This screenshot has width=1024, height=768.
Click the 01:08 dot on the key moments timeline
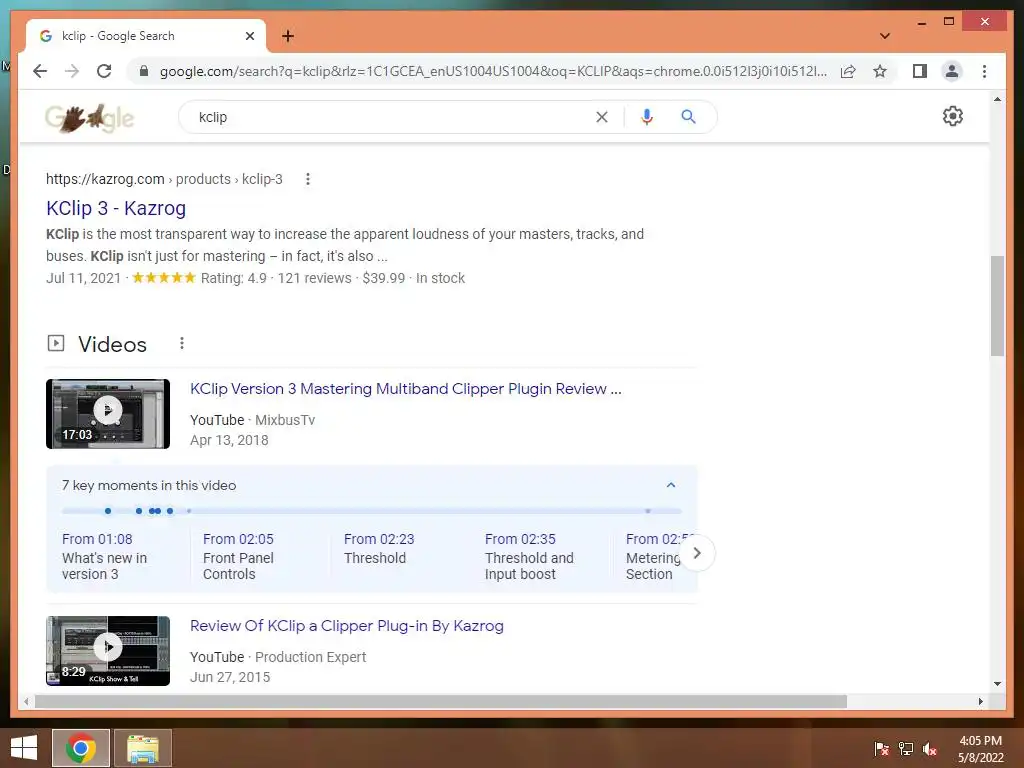coord(108,511)
